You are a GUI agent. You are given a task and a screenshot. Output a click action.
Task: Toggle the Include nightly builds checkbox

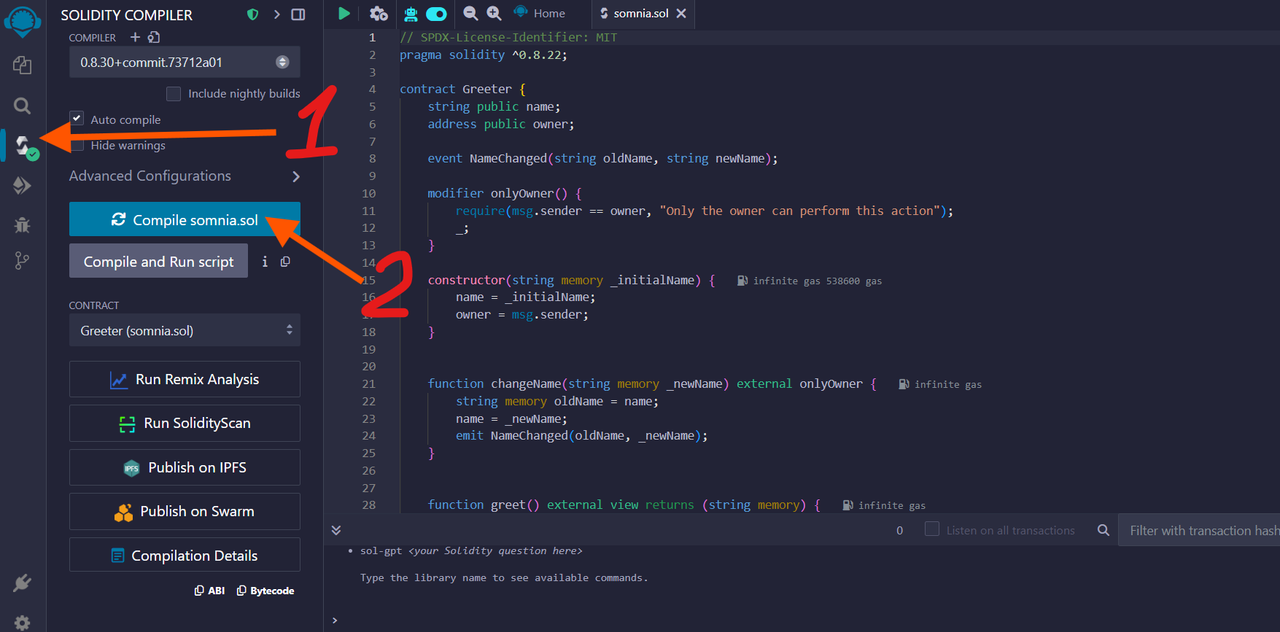tap(174, 93)
